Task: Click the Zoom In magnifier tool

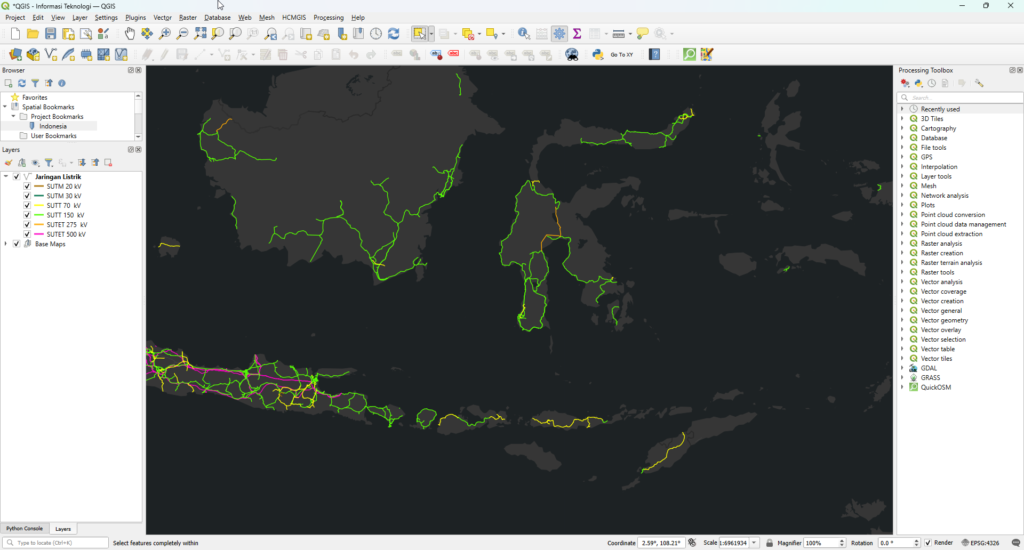Action: (x=165, y=34)
